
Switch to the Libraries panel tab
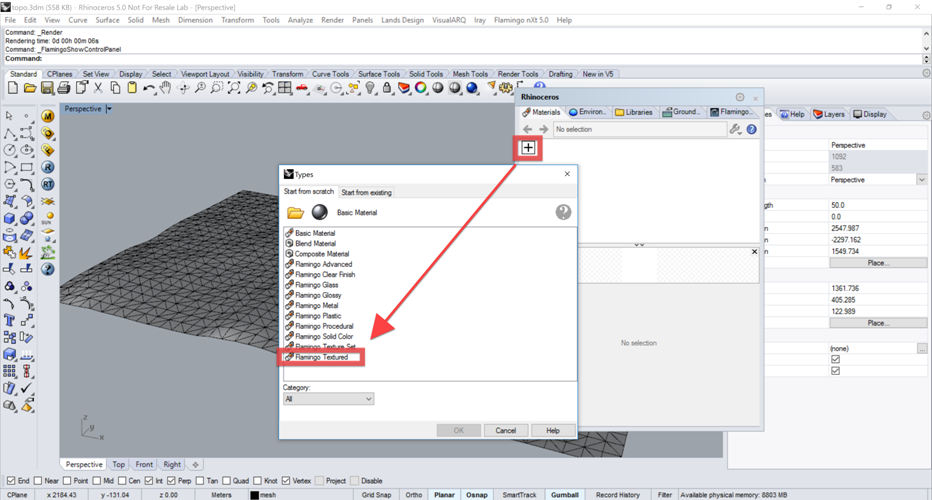[x=634, y=112]
